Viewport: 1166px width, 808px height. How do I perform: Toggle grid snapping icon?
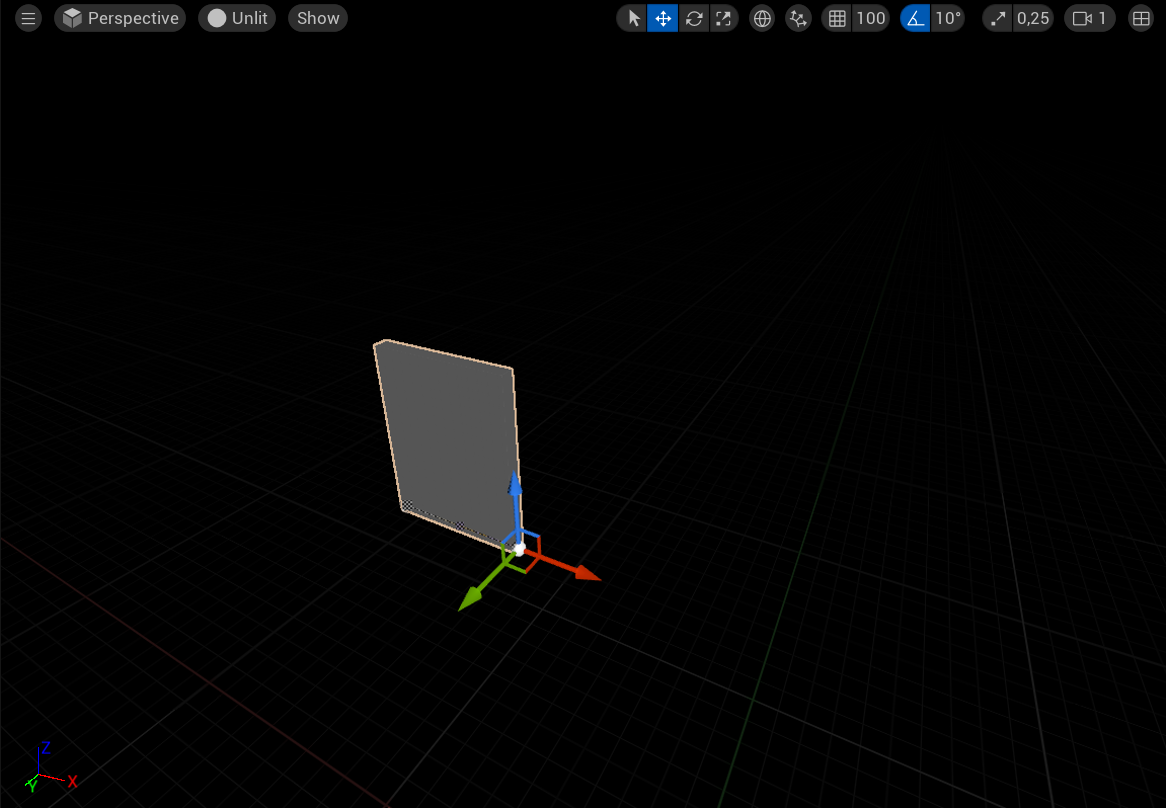[x=837, y=18]
